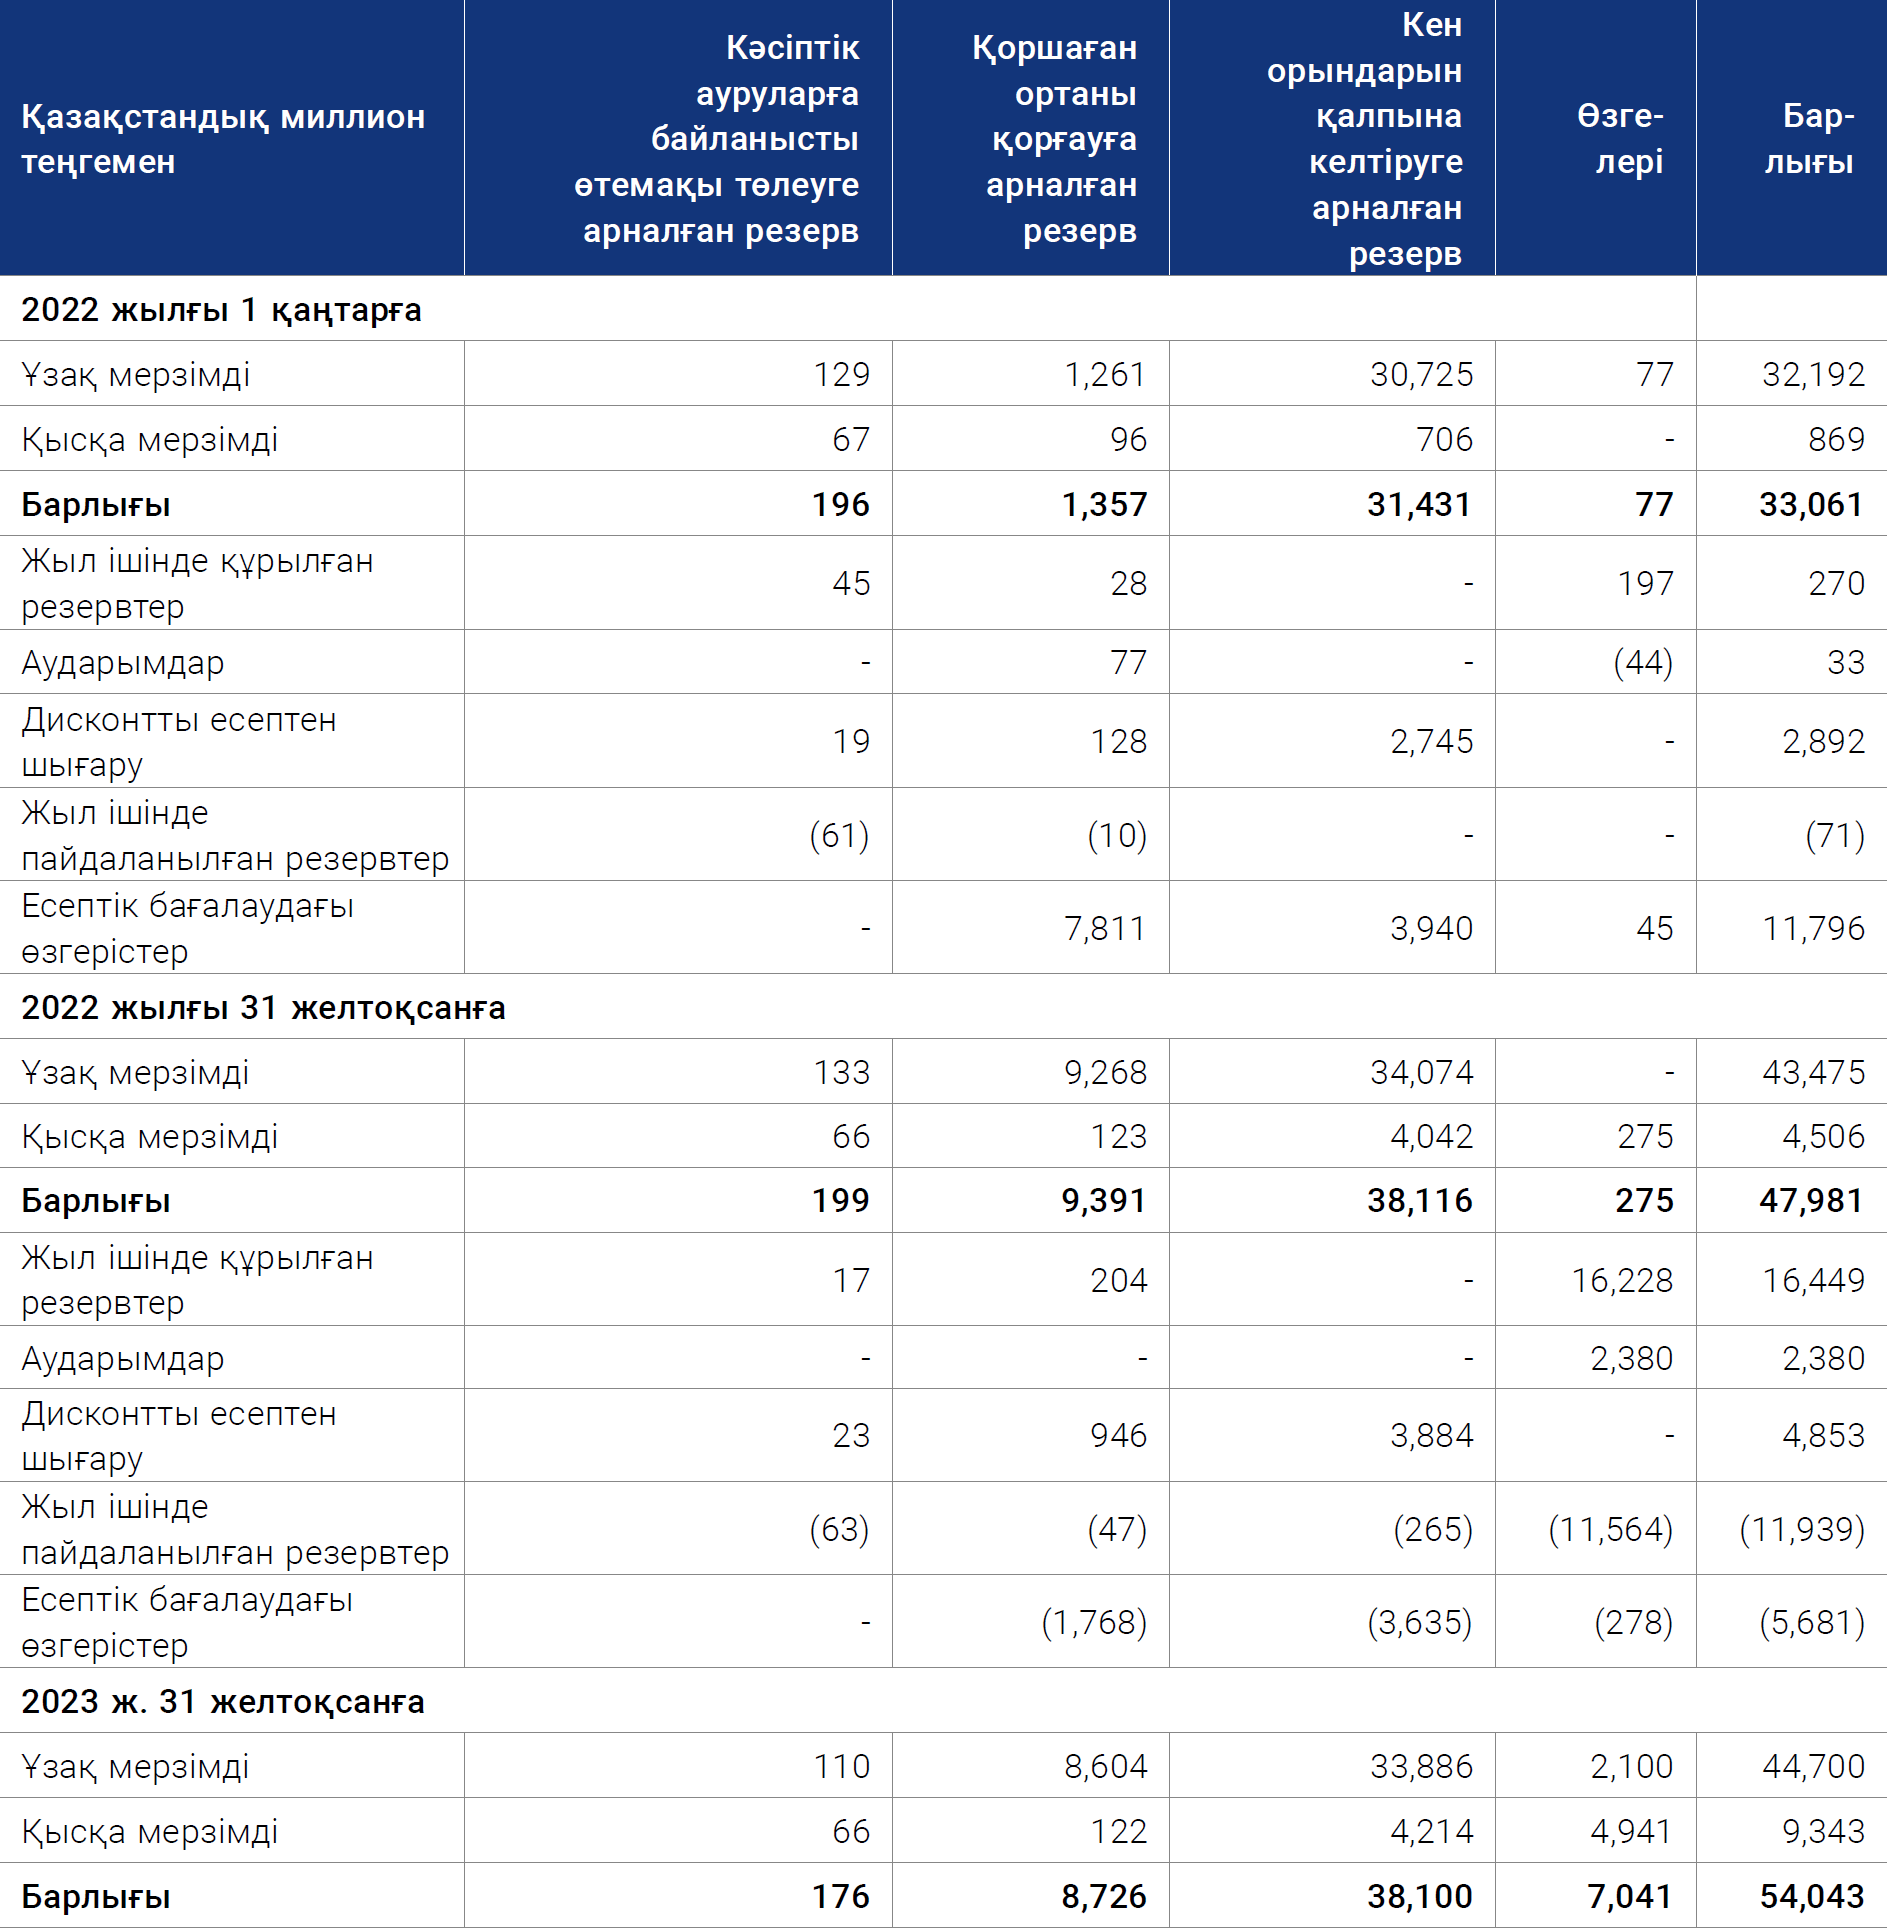Select the bold value 9,391

pos(1104,1201)
